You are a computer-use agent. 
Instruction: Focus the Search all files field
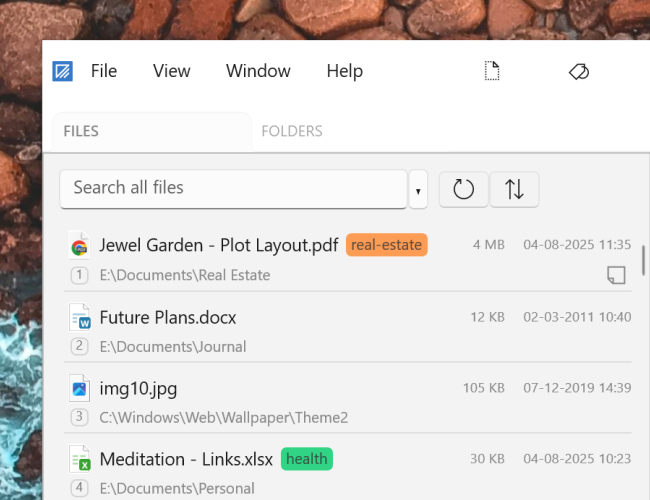pyautogui.click(x=233, y=189)
